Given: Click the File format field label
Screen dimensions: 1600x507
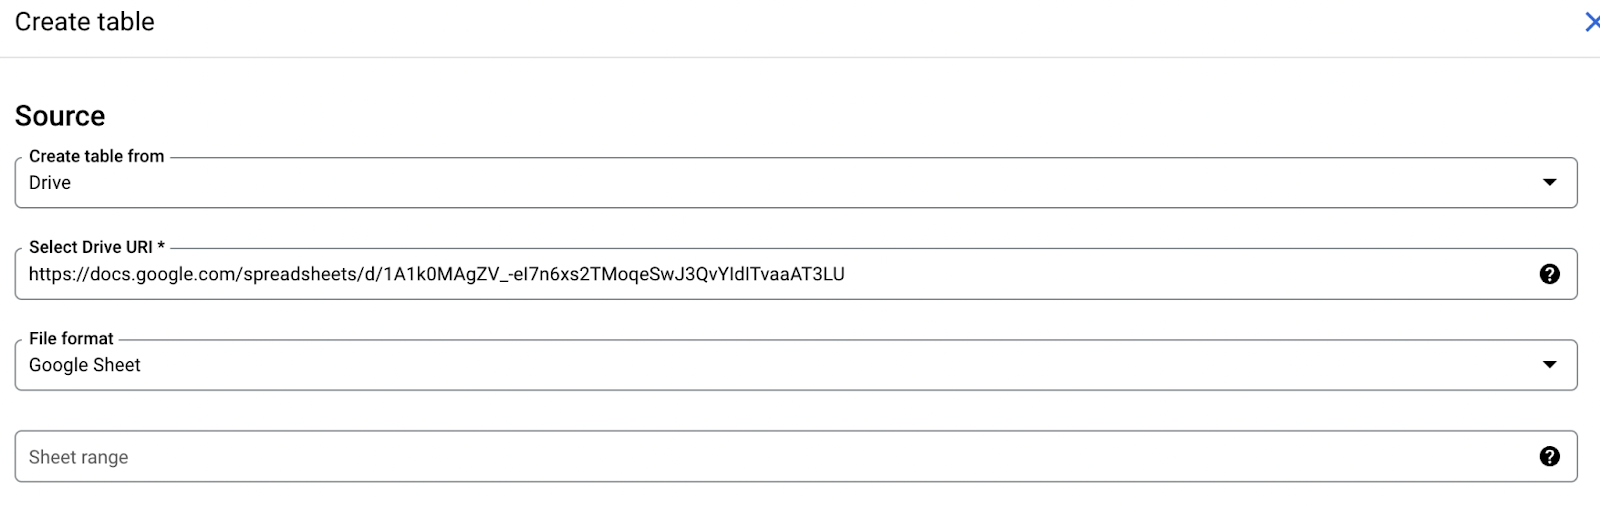Looking at the screenshot, I should pyautogui.click(x=71, y=338).
